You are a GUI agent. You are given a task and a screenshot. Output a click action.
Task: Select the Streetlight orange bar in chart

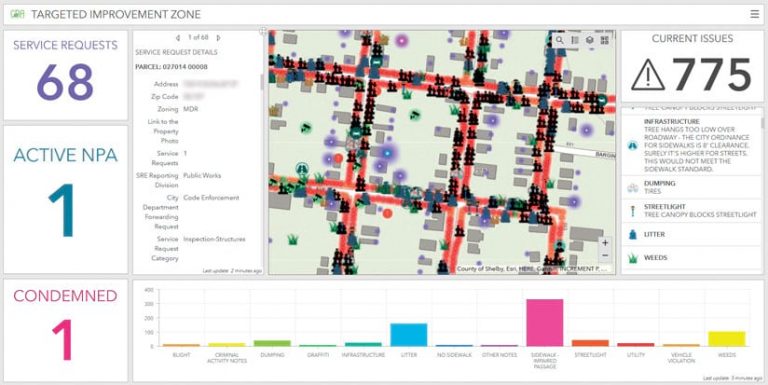590,343
